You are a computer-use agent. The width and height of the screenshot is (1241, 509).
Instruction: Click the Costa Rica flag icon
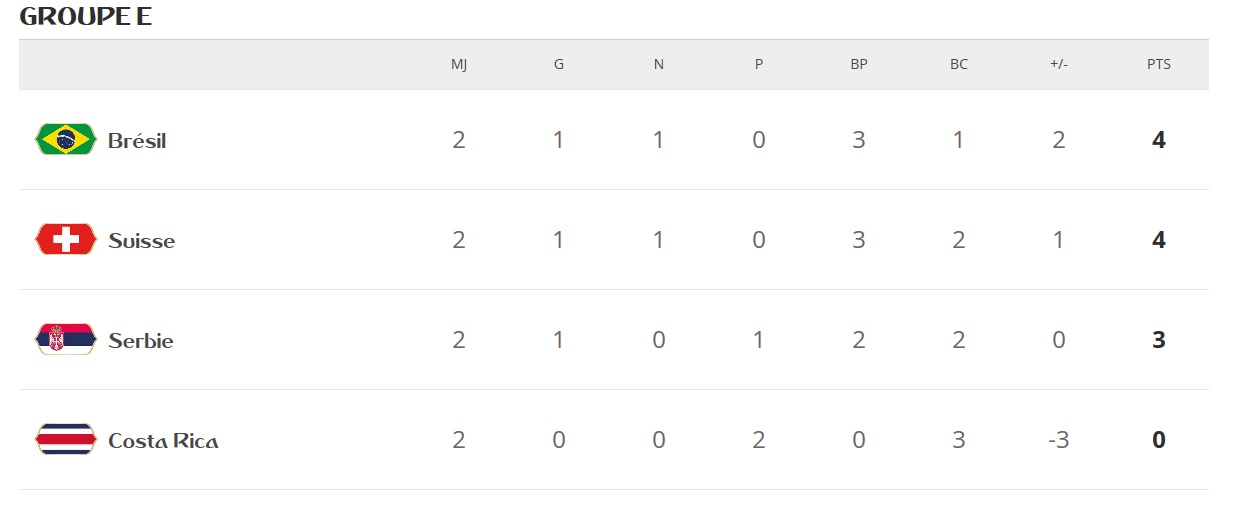[65, 439]
